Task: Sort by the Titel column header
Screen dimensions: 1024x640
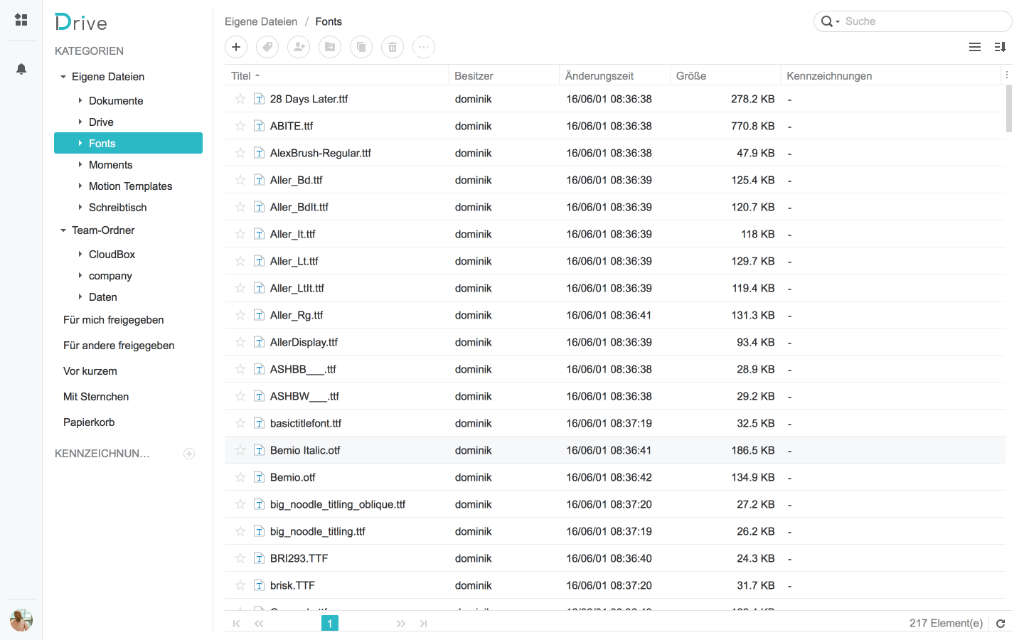Action: (x=241, y=76)
